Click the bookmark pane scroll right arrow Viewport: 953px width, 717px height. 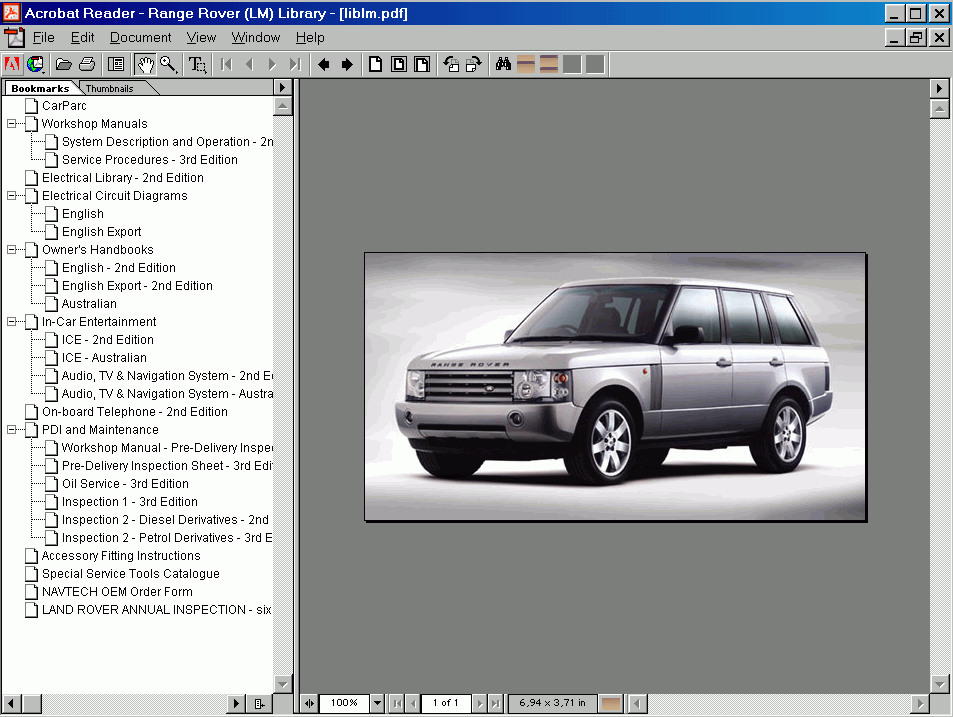click(236, 704)
